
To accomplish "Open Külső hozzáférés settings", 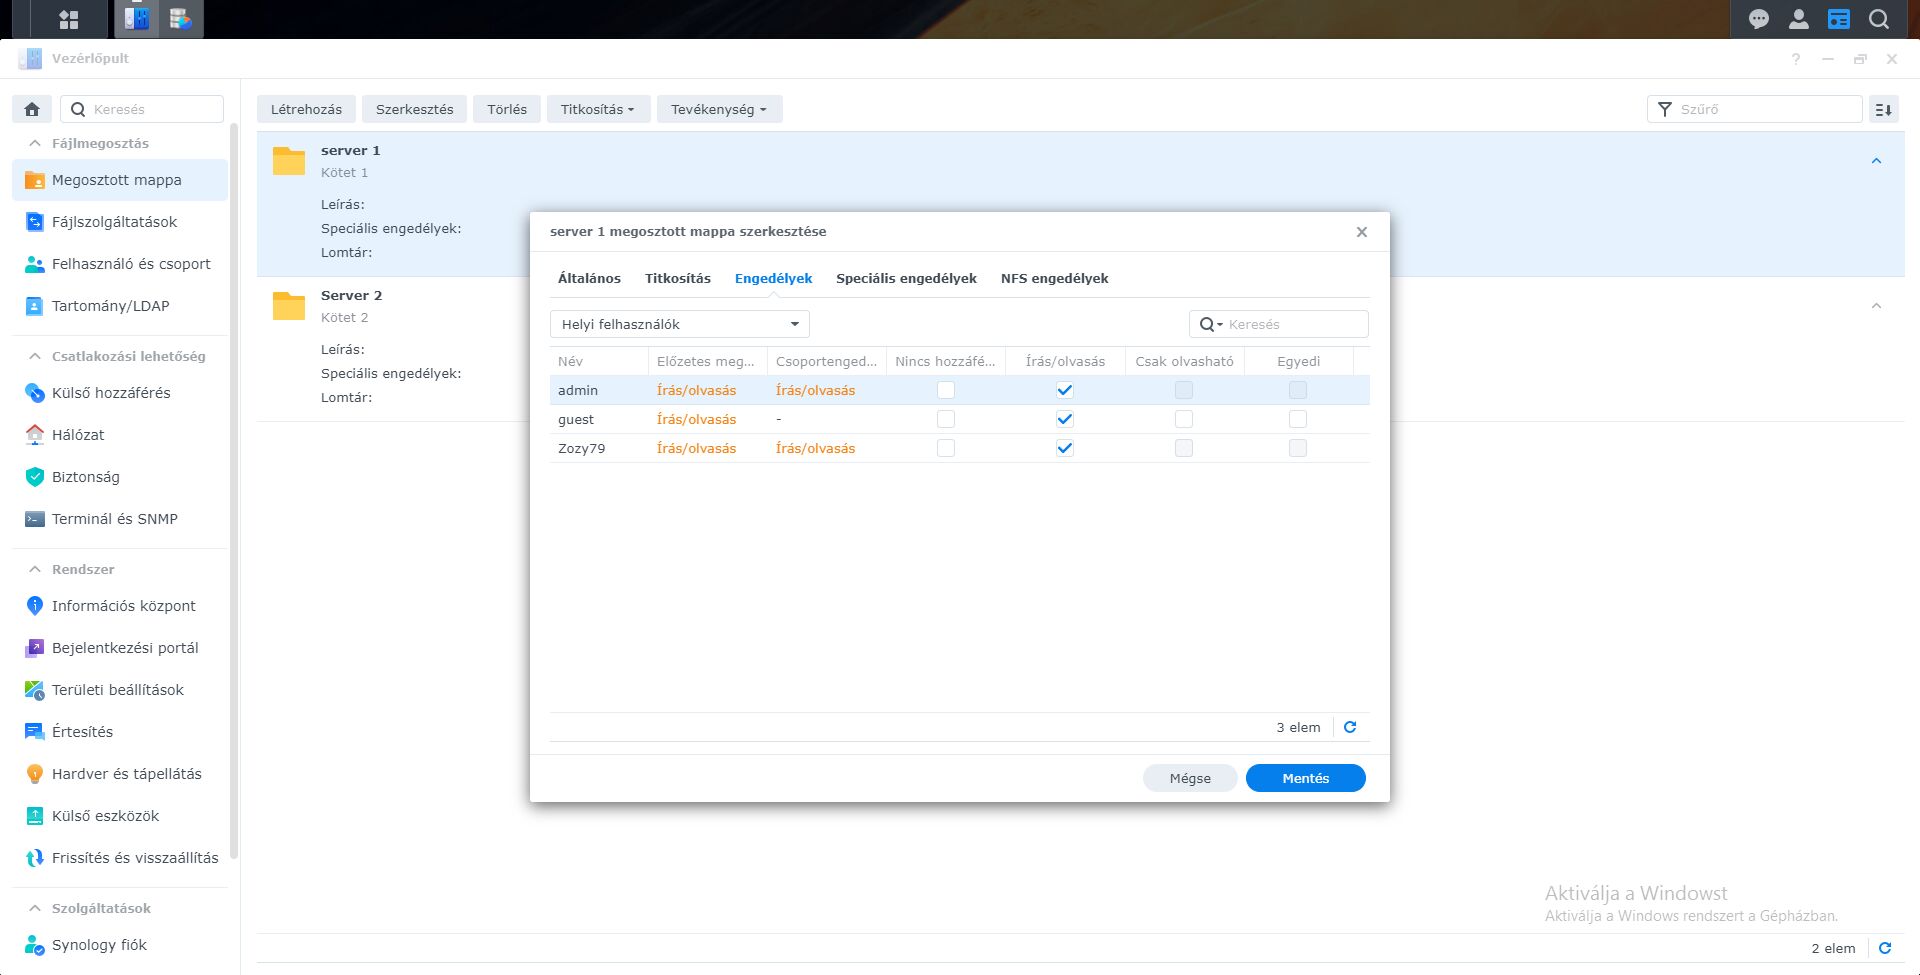I will [120, 393].
